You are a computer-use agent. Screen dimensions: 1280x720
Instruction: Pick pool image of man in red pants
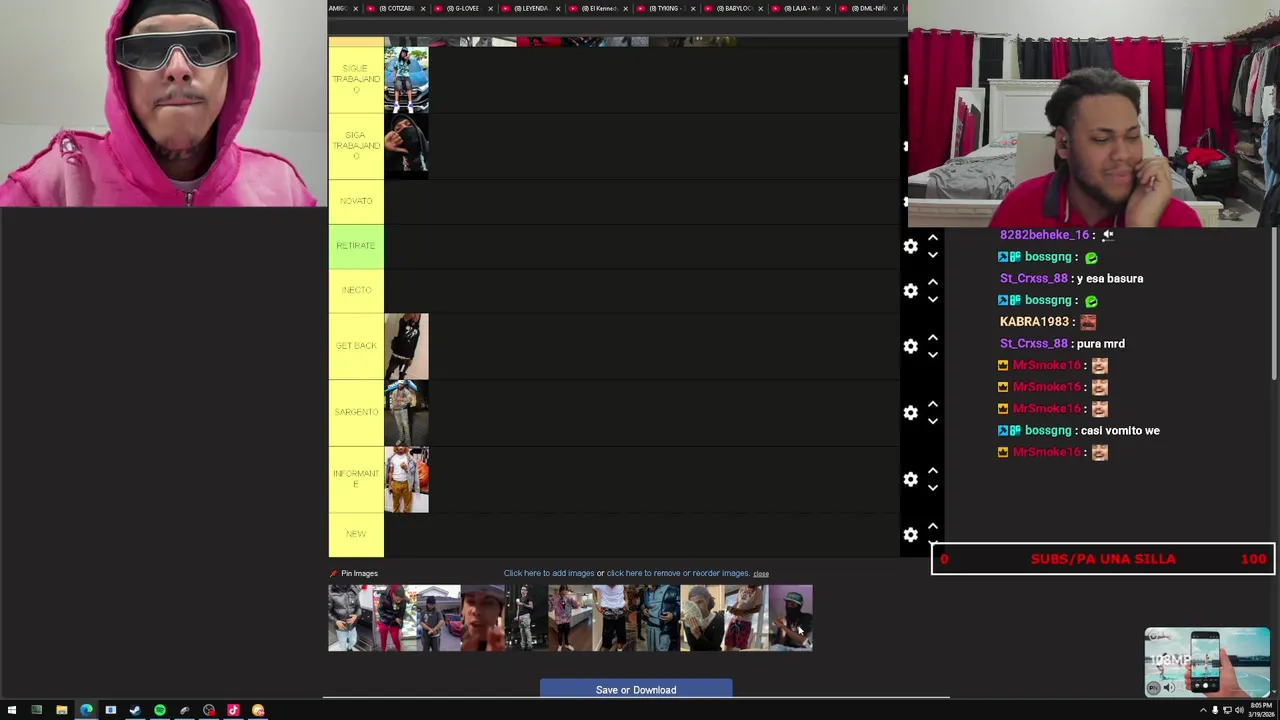tap(394, 618)
